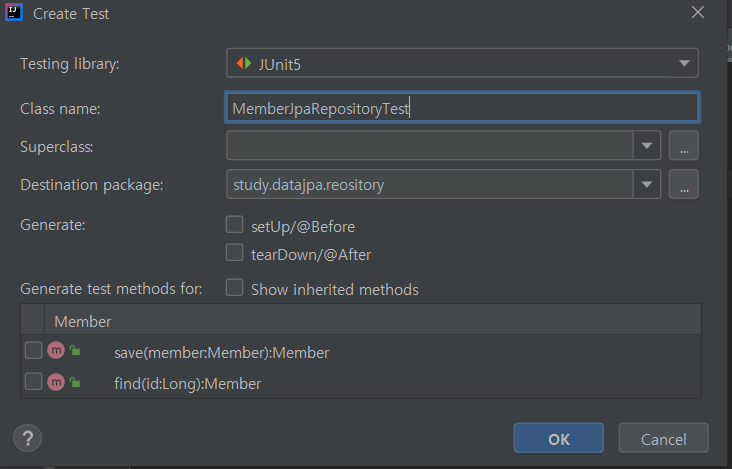
Task: Expand the Superclass dropdown arrow
Action: click(x=646, y=146)
